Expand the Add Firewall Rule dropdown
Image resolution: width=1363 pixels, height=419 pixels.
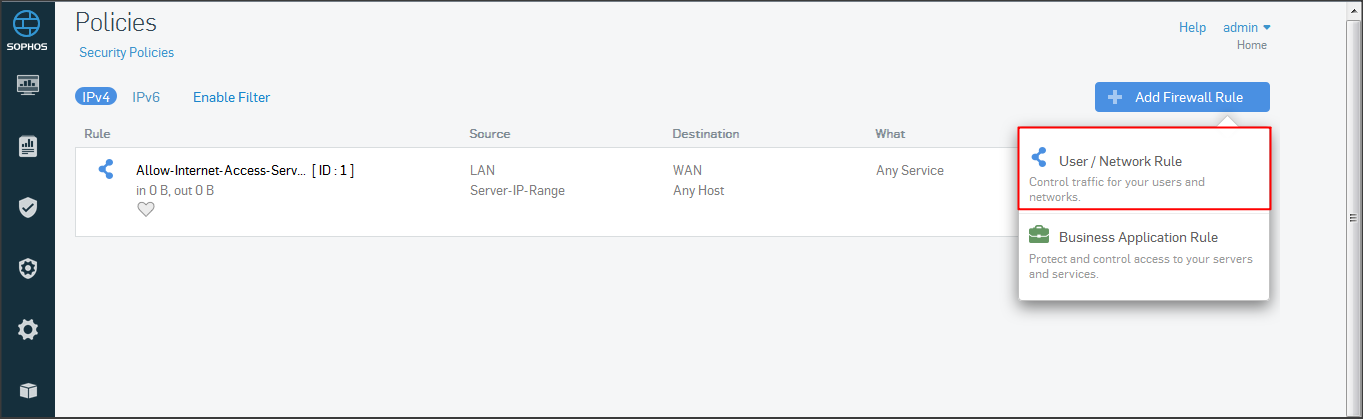click(1182, 97)
